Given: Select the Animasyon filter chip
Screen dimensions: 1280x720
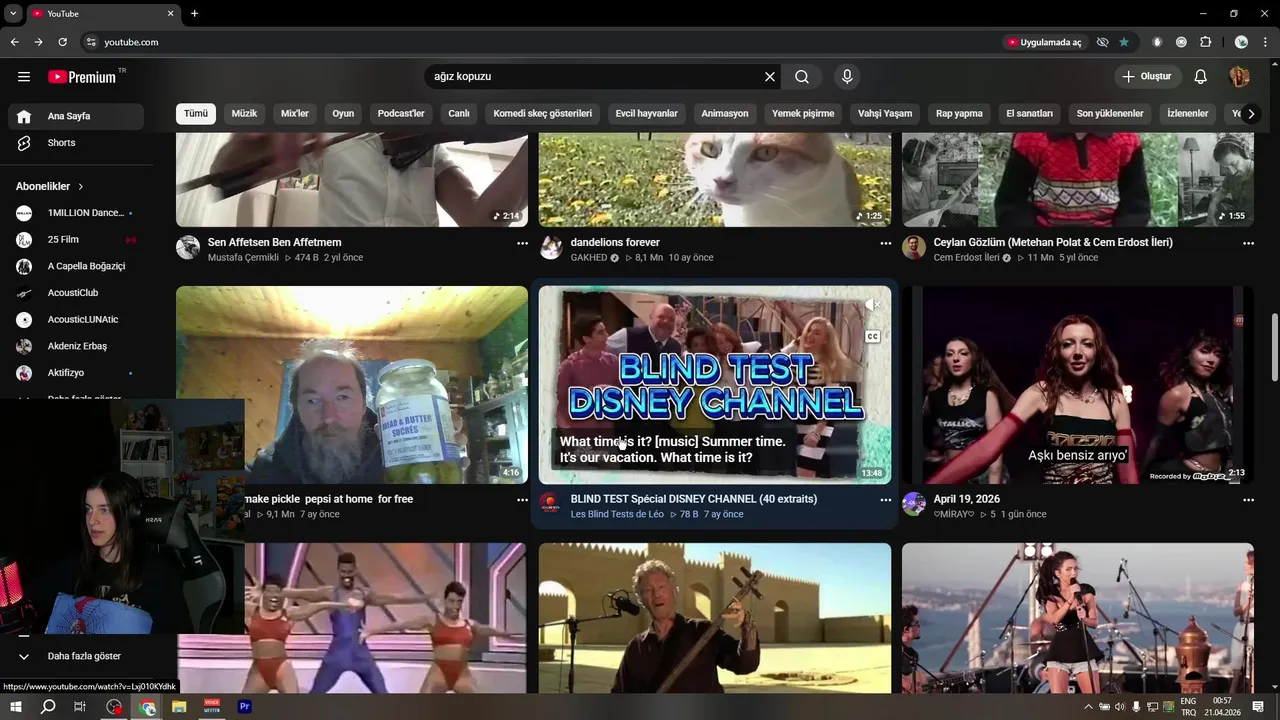Looking at the screenshot, I should click(725, 114).
